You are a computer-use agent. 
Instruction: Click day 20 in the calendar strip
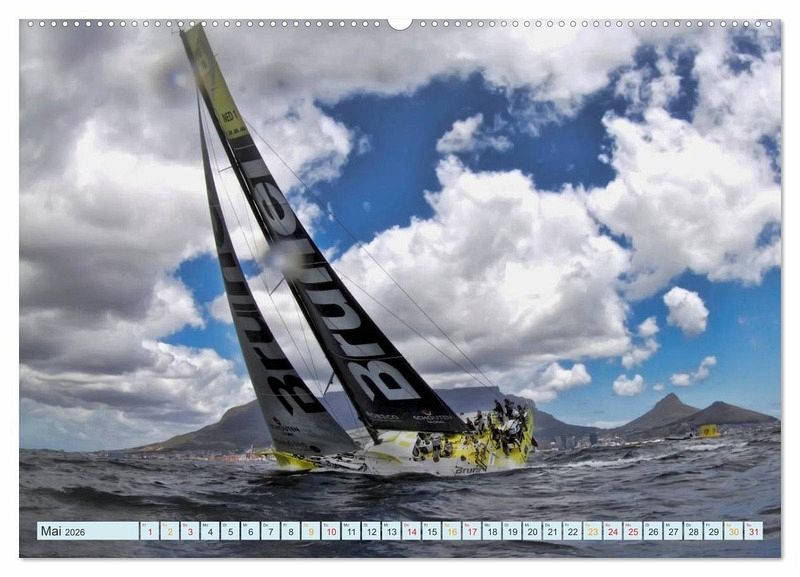pos(531,531)
